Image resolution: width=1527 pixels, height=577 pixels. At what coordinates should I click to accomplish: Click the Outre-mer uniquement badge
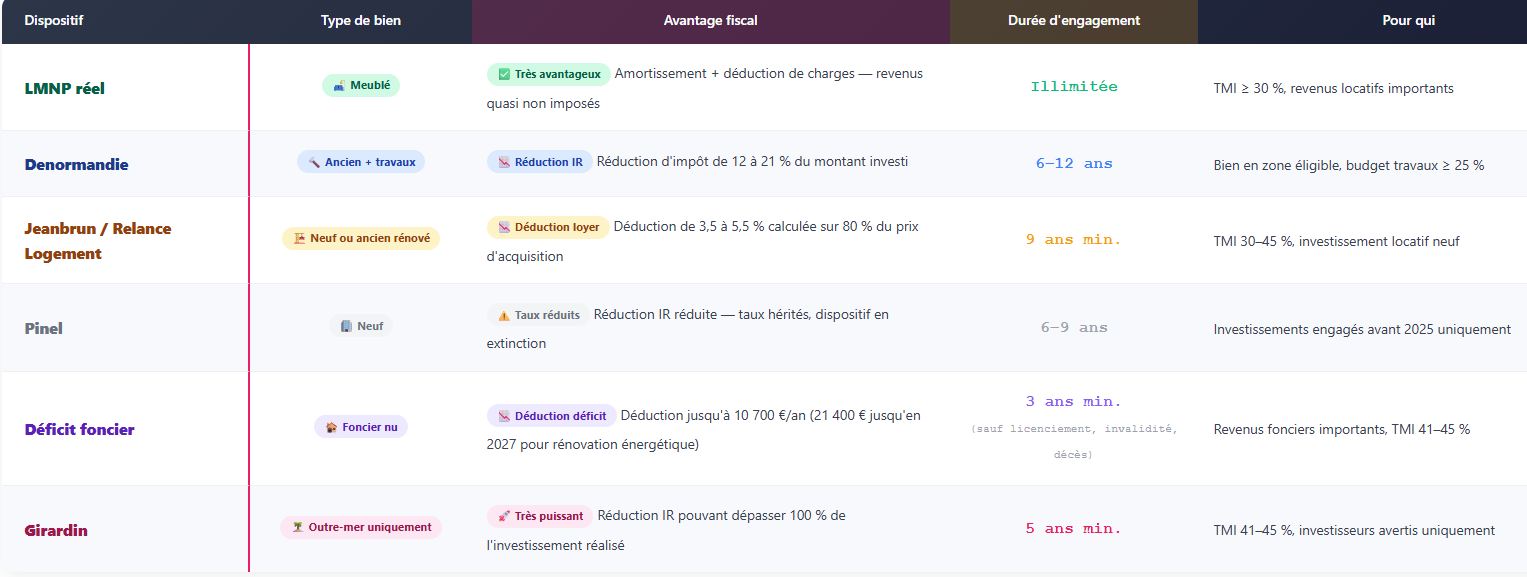pos(361,527)
